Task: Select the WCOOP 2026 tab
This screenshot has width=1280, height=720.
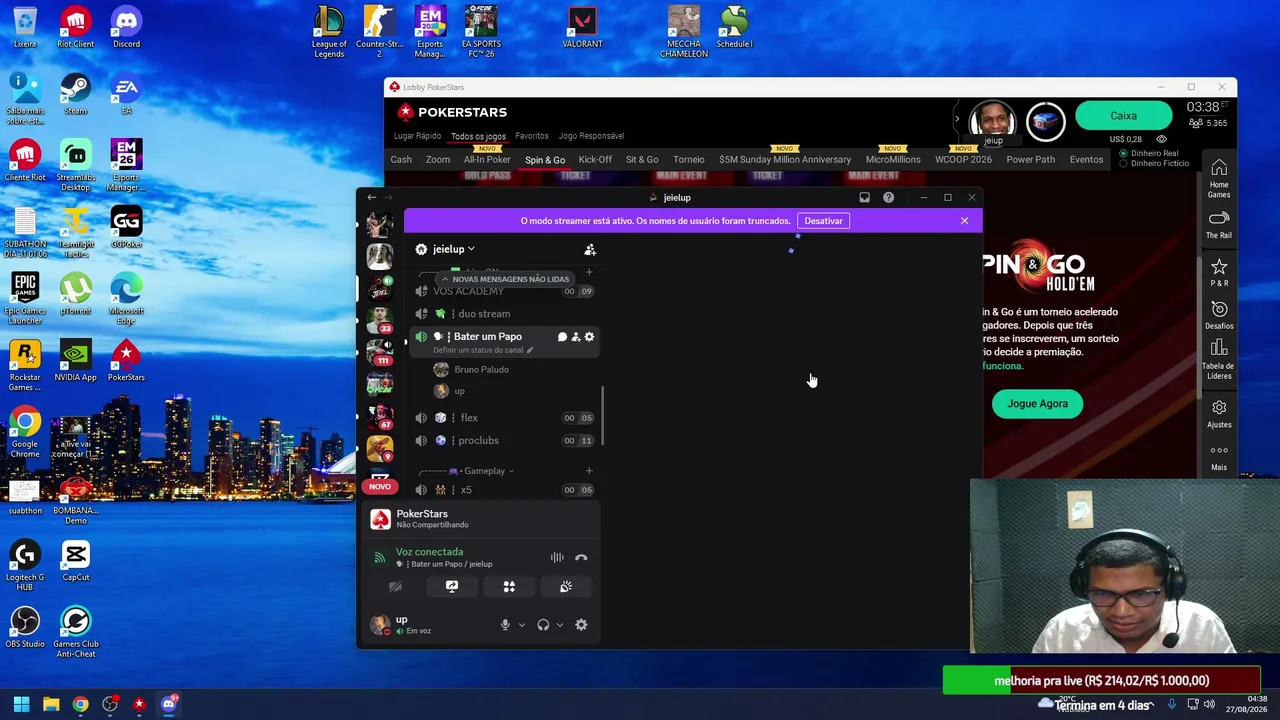Action: pyautogui.click(x=963, y=160)
